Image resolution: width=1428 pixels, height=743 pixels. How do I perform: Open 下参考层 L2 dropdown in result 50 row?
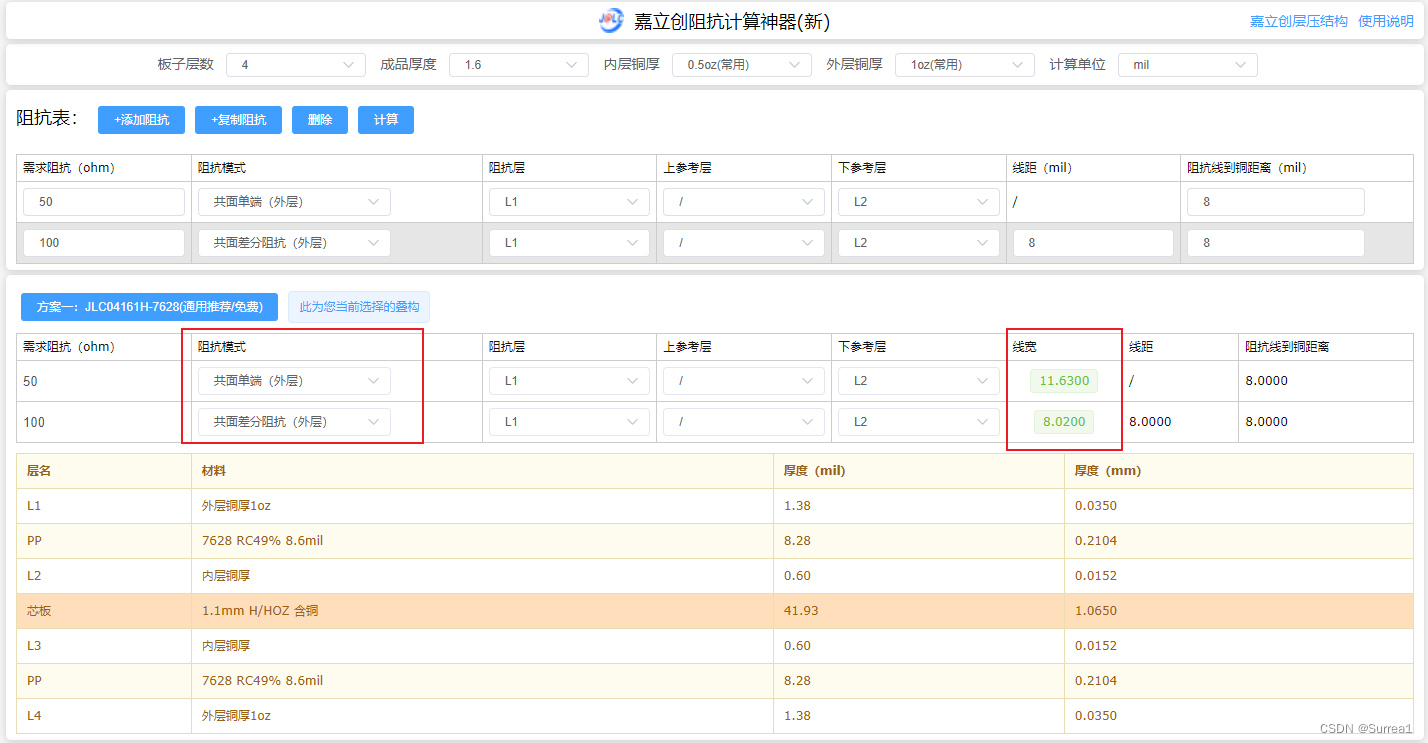tap(919, 381)
